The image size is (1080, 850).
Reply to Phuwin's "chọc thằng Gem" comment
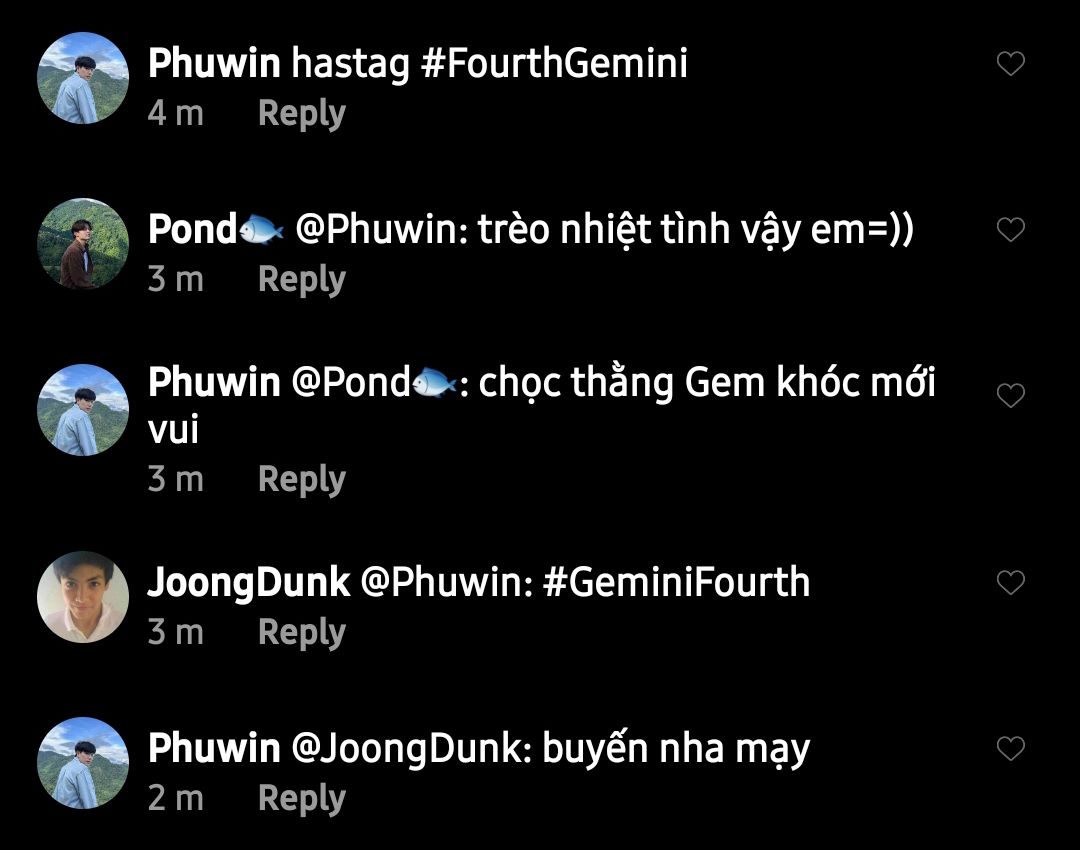click(x=301, y=480)
